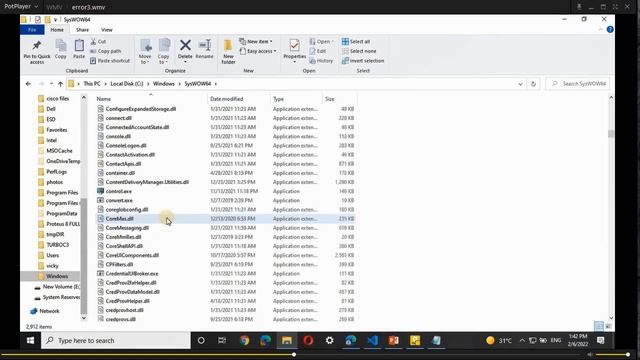Open Opera from the taskbar

[308, 340]
